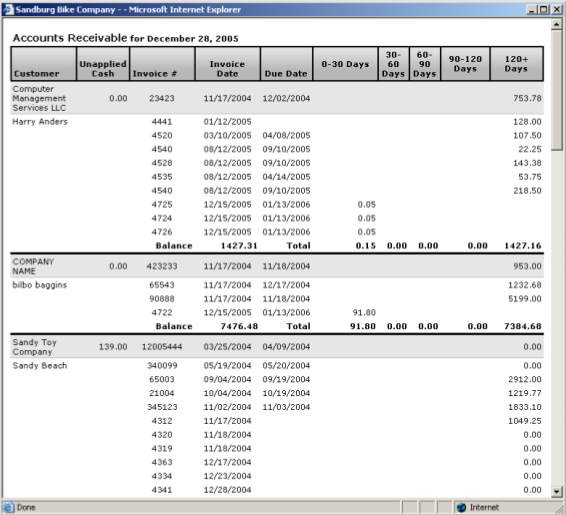The height and width of the screenshot is (515, 566).
Task: Click invoice number 23423
Action: [x=162, y=98]
